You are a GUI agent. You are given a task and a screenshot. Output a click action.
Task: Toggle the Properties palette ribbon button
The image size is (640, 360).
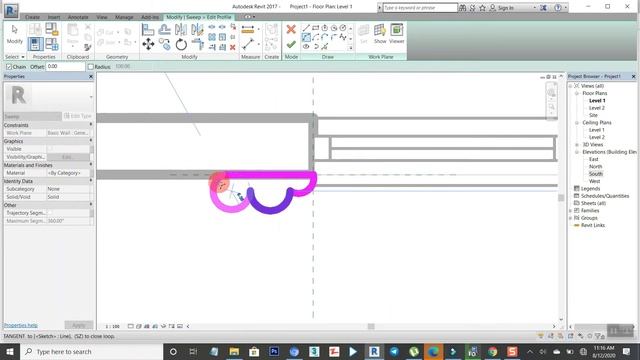coord(35,44)
